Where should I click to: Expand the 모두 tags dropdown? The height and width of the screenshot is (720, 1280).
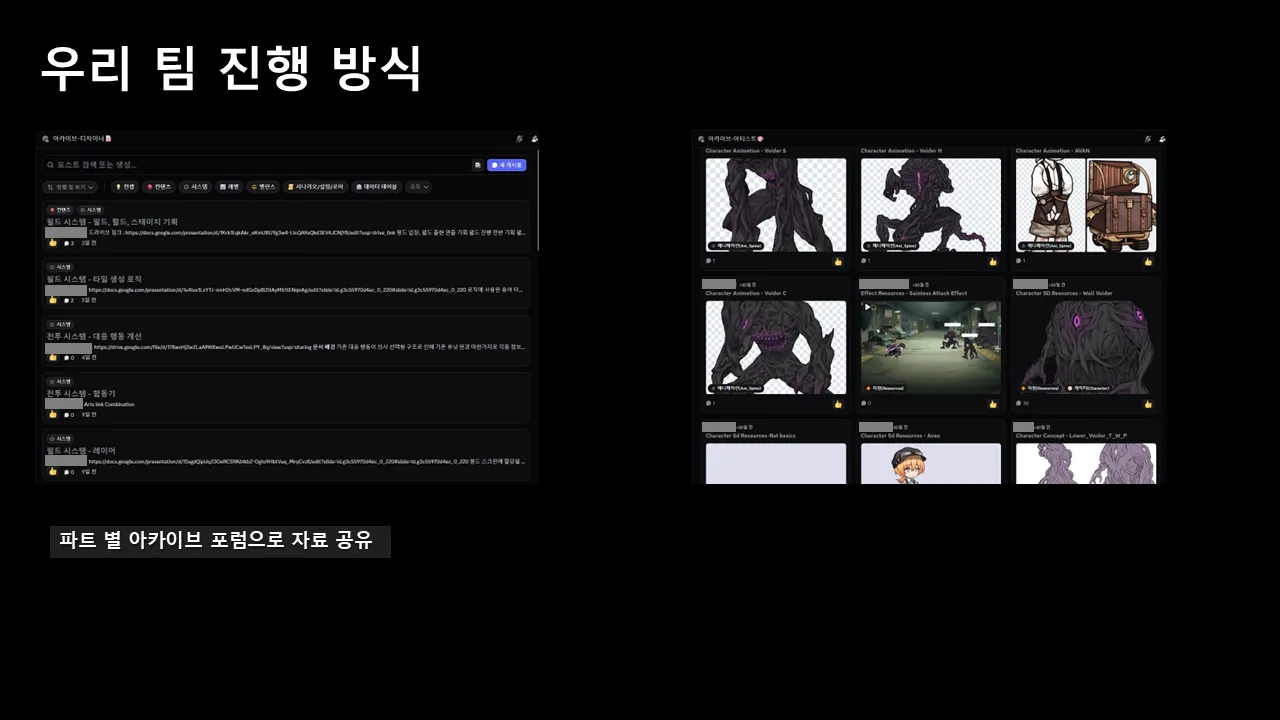419,187
